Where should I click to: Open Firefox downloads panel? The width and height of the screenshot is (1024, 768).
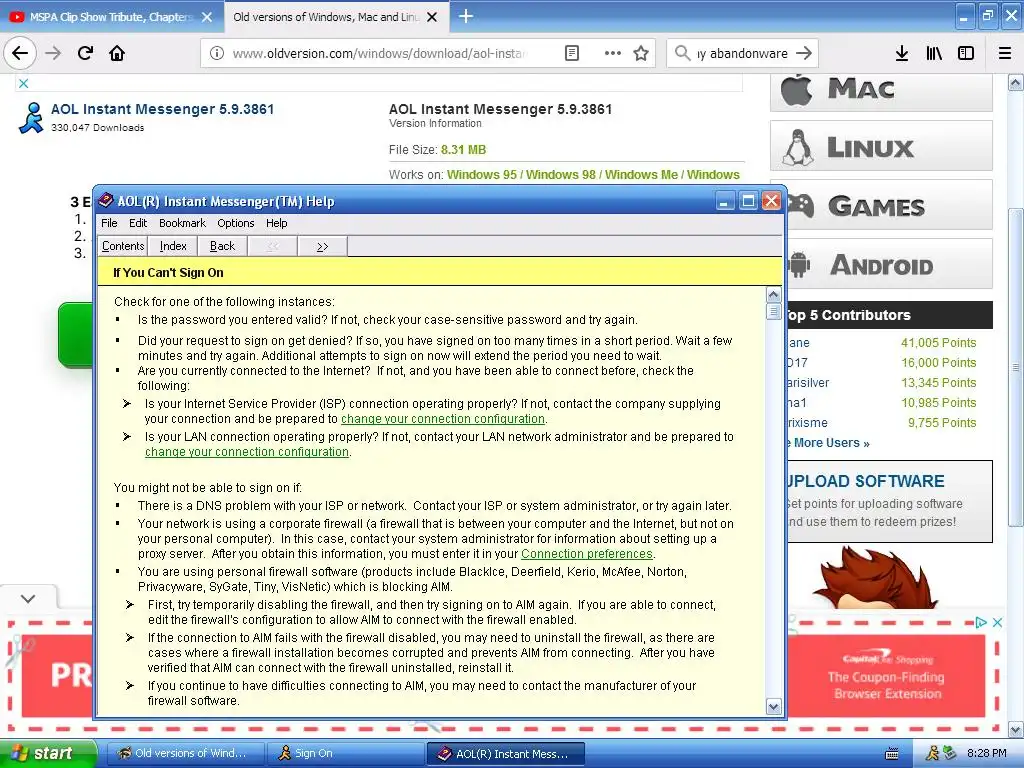(x=902, y=53)
